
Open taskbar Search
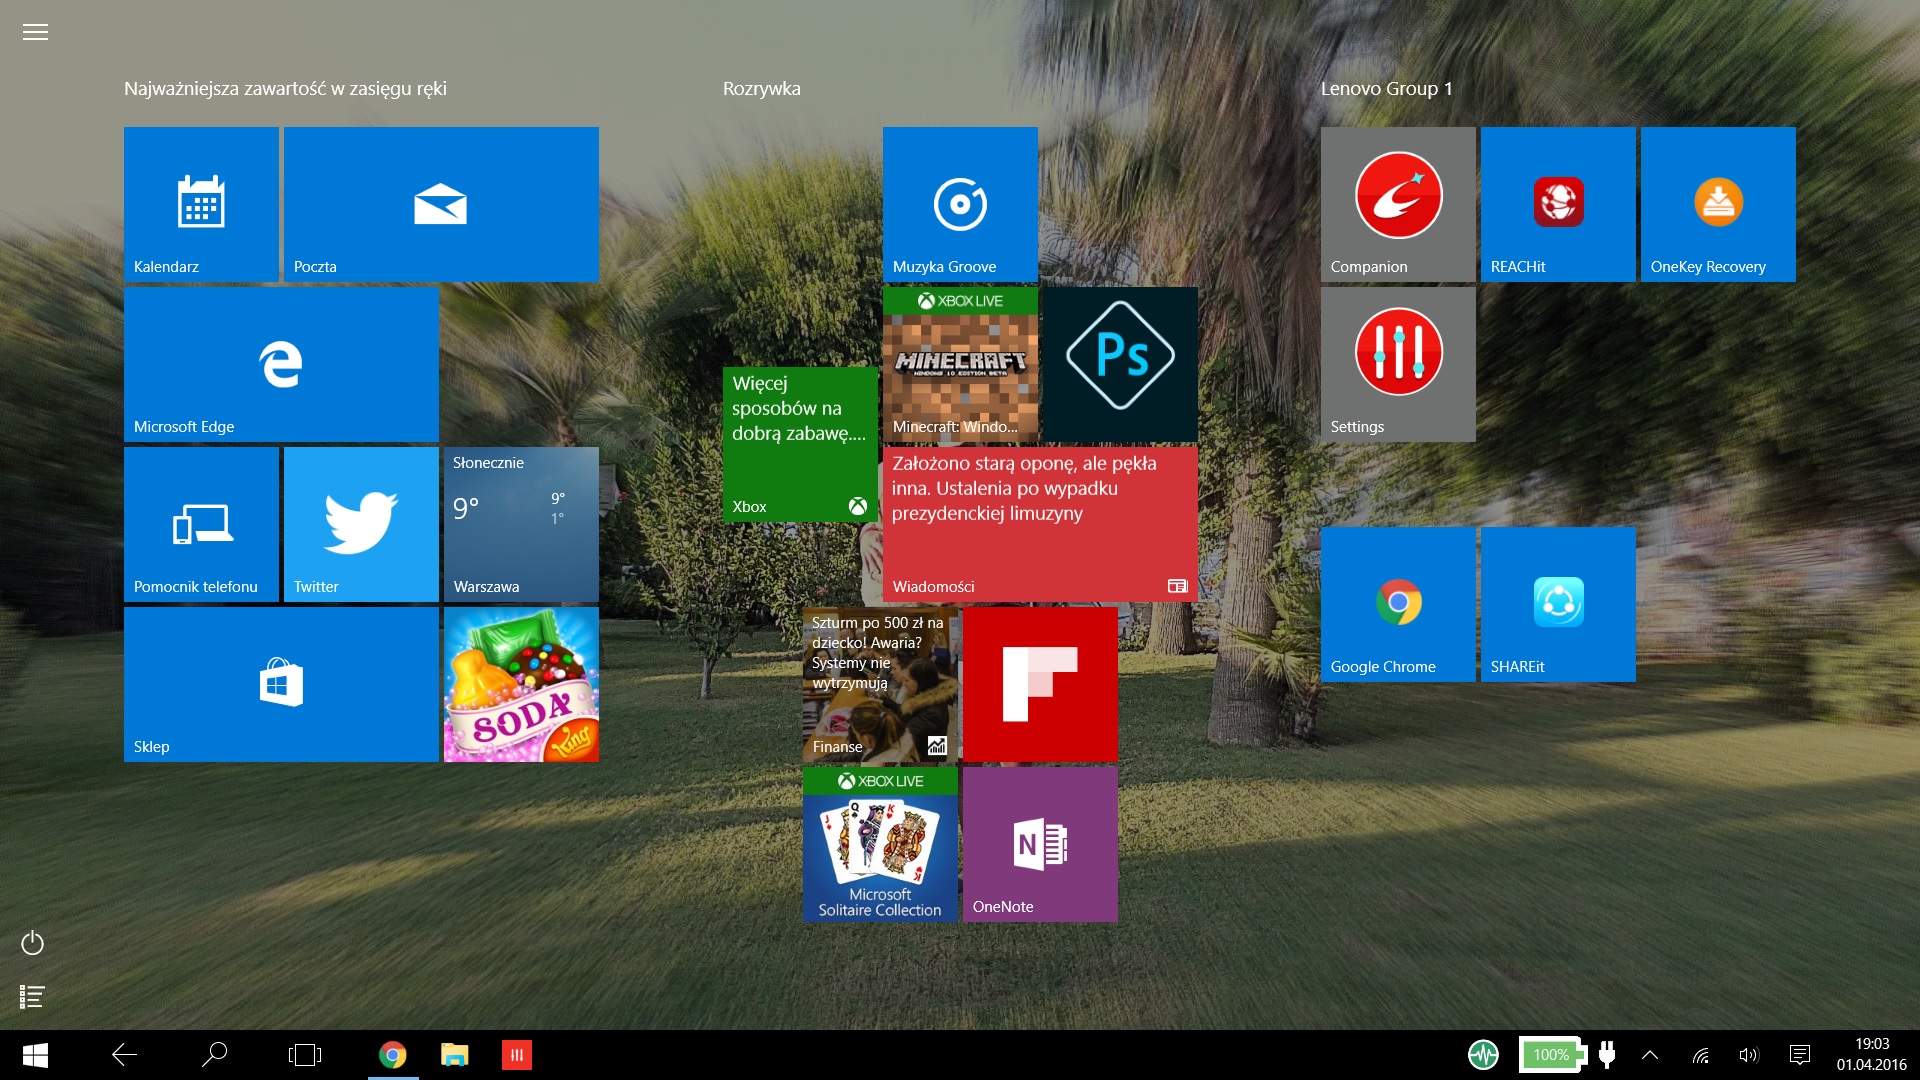click(214, 1055)
